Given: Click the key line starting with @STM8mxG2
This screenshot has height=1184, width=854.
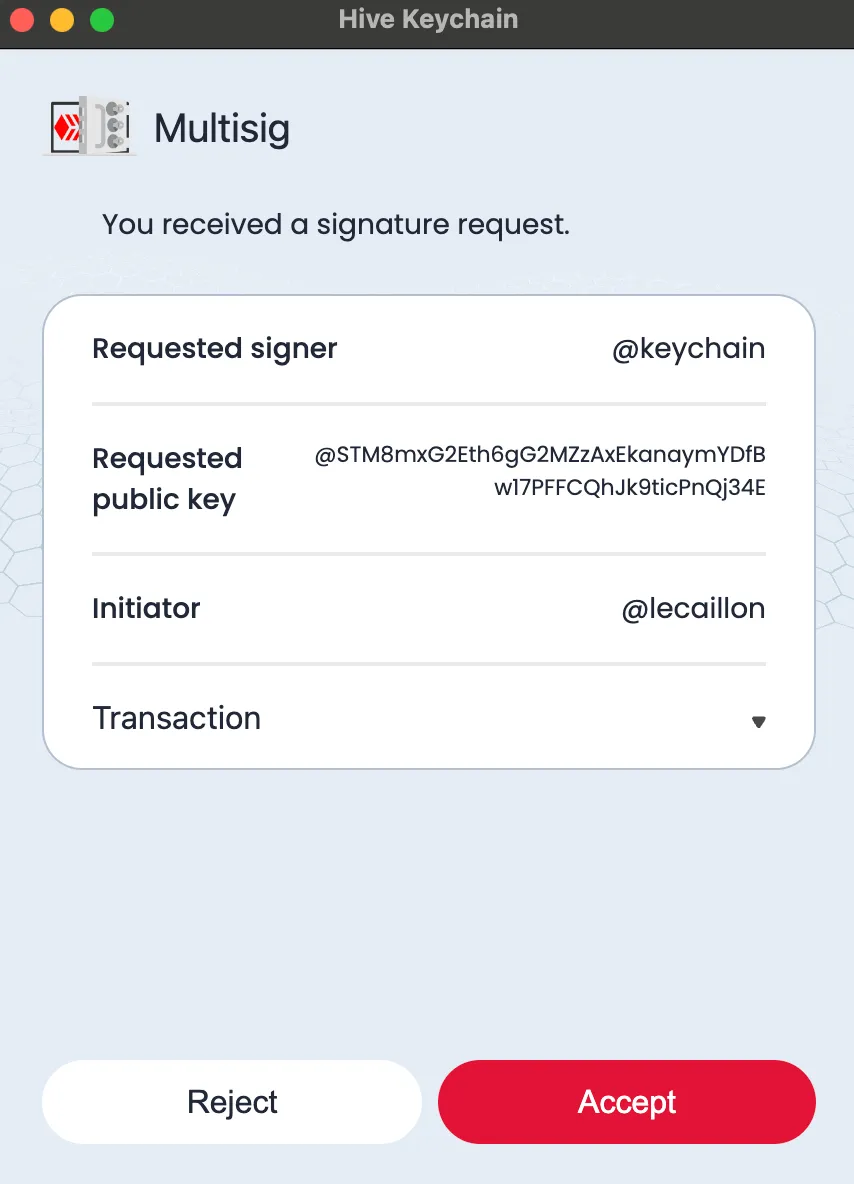Looking at the screenshot, I should pyautogui.click(x=540, y=455).
